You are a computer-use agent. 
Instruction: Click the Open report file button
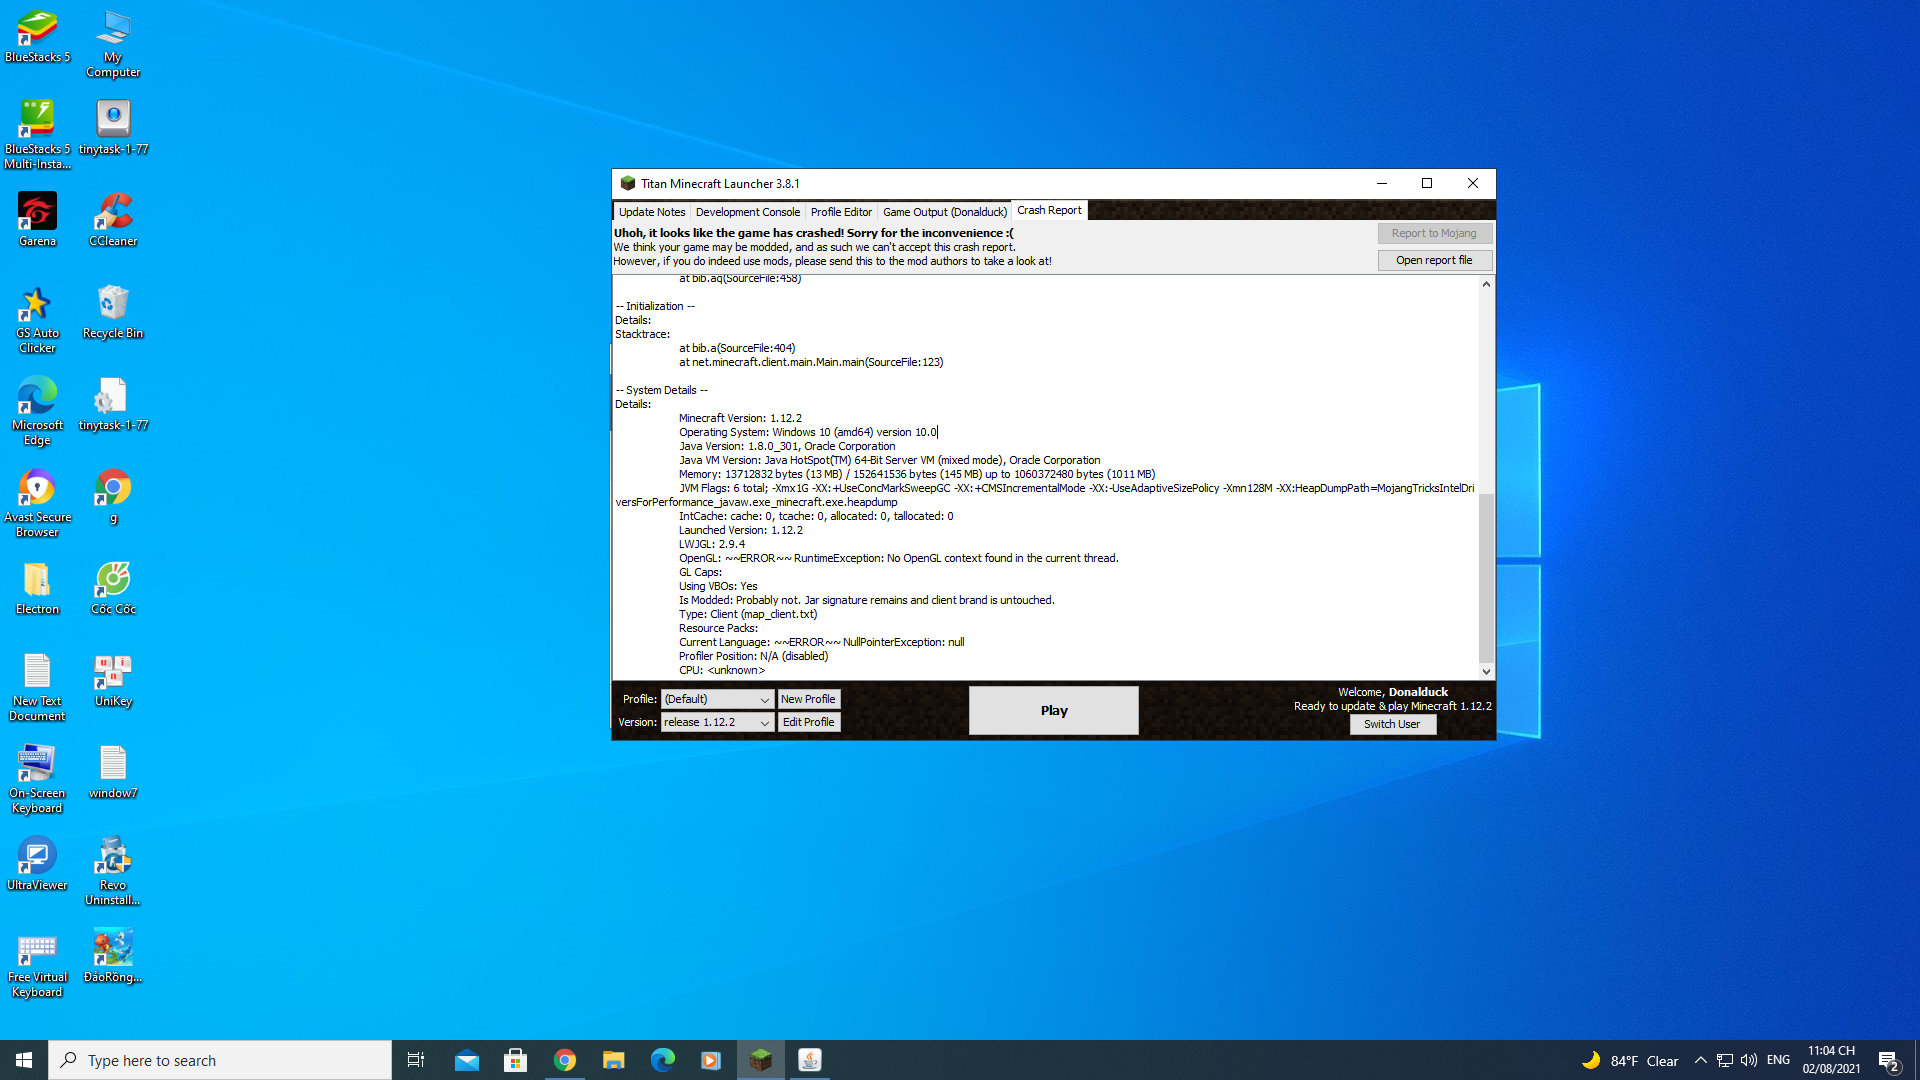[1434, 260]
